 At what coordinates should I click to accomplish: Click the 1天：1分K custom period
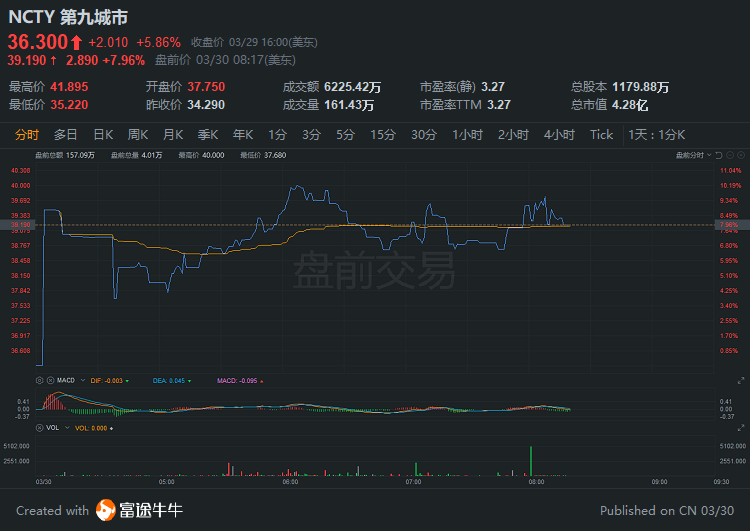click(657, 135)
